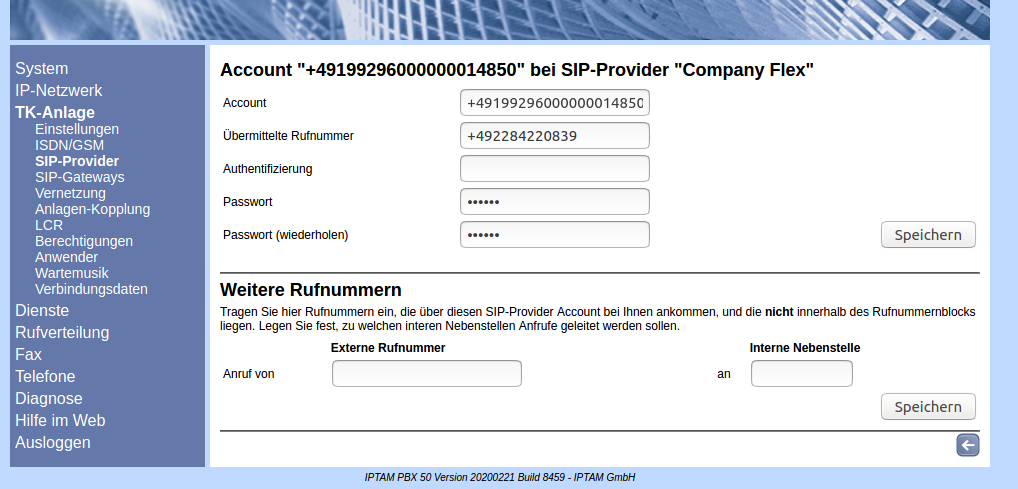Click the Passwort (wiederholen) field
This screenshot has width=1018, height=489.
pyautogui.click(x=555, y=235)
